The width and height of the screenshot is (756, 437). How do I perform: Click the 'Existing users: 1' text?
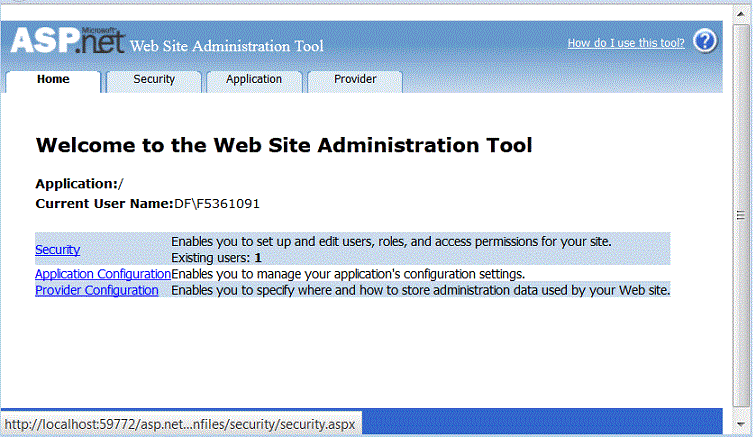point(216,258)
